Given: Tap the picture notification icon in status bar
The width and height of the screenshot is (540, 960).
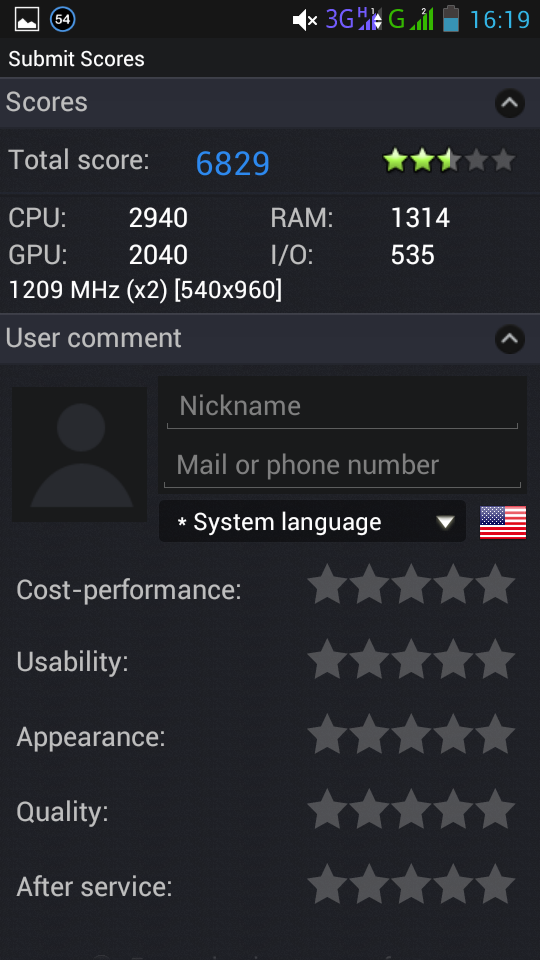Looking at the screenshot, I should [x=27, y=19].
